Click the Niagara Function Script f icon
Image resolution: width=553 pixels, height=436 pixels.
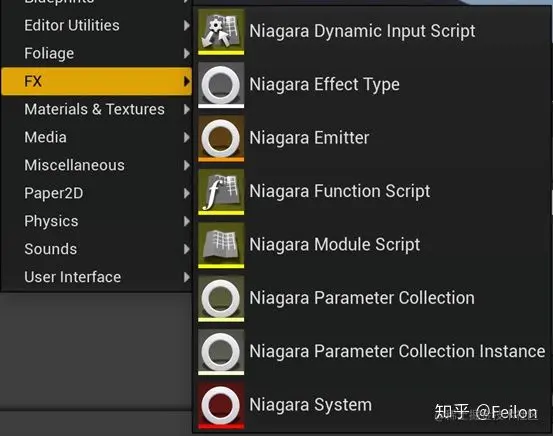221,192
